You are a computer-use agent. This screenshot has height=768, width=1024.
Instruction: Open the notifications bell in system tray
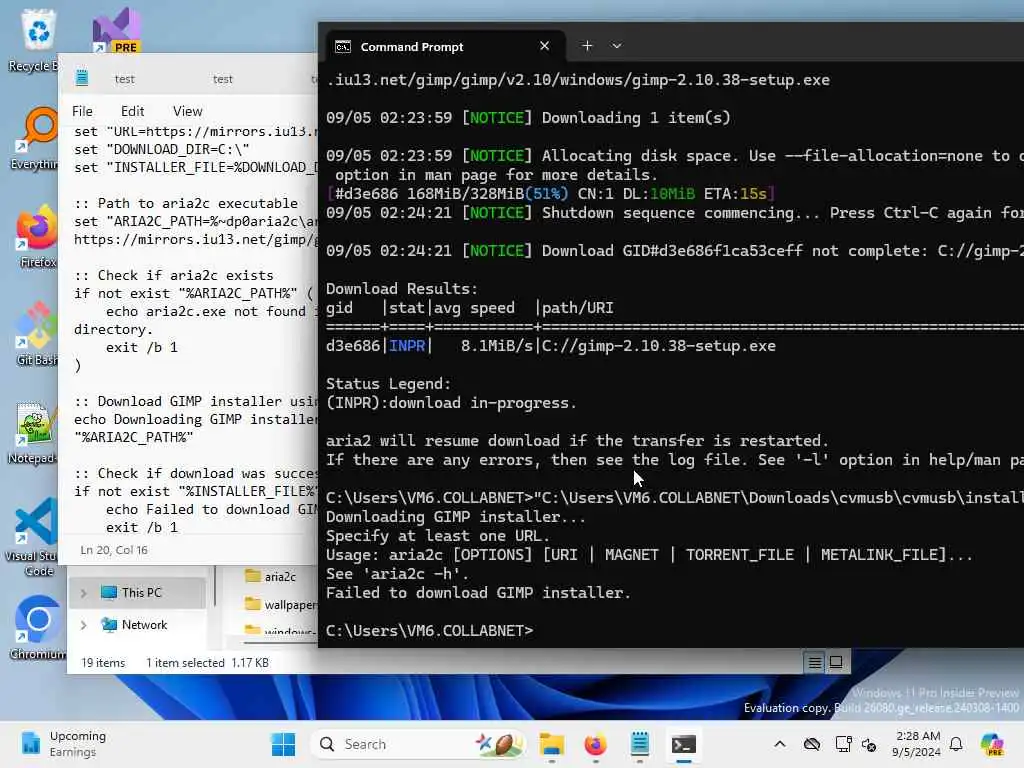[x=956, y=744]
